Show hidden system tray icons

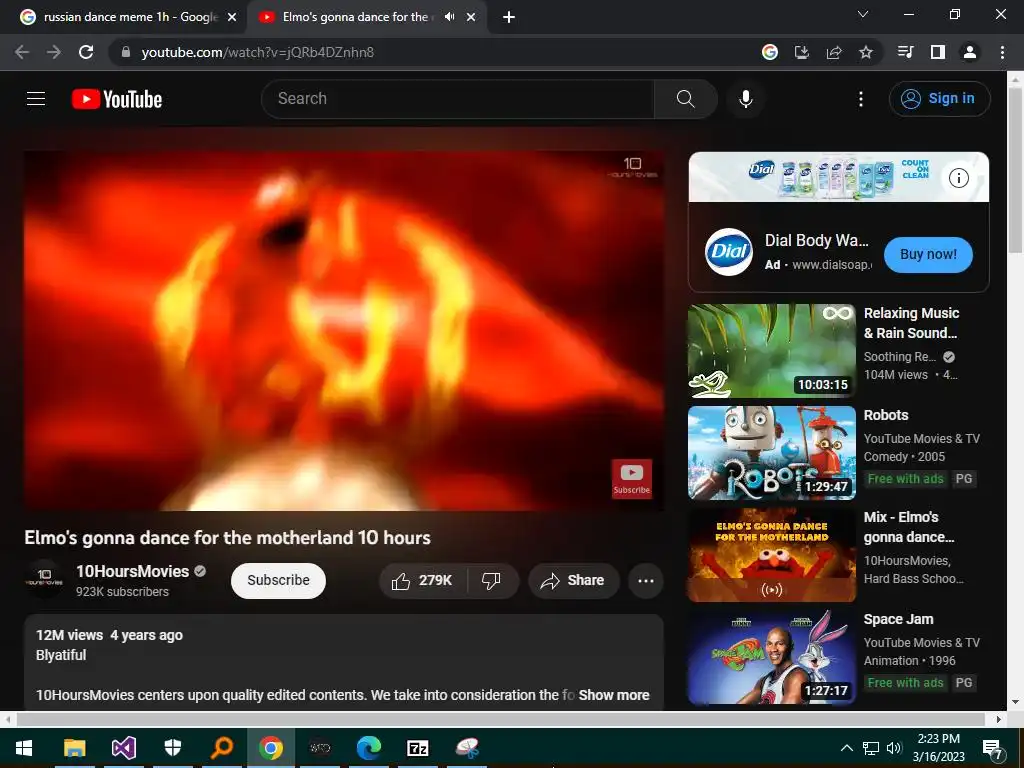coord(846,748)
